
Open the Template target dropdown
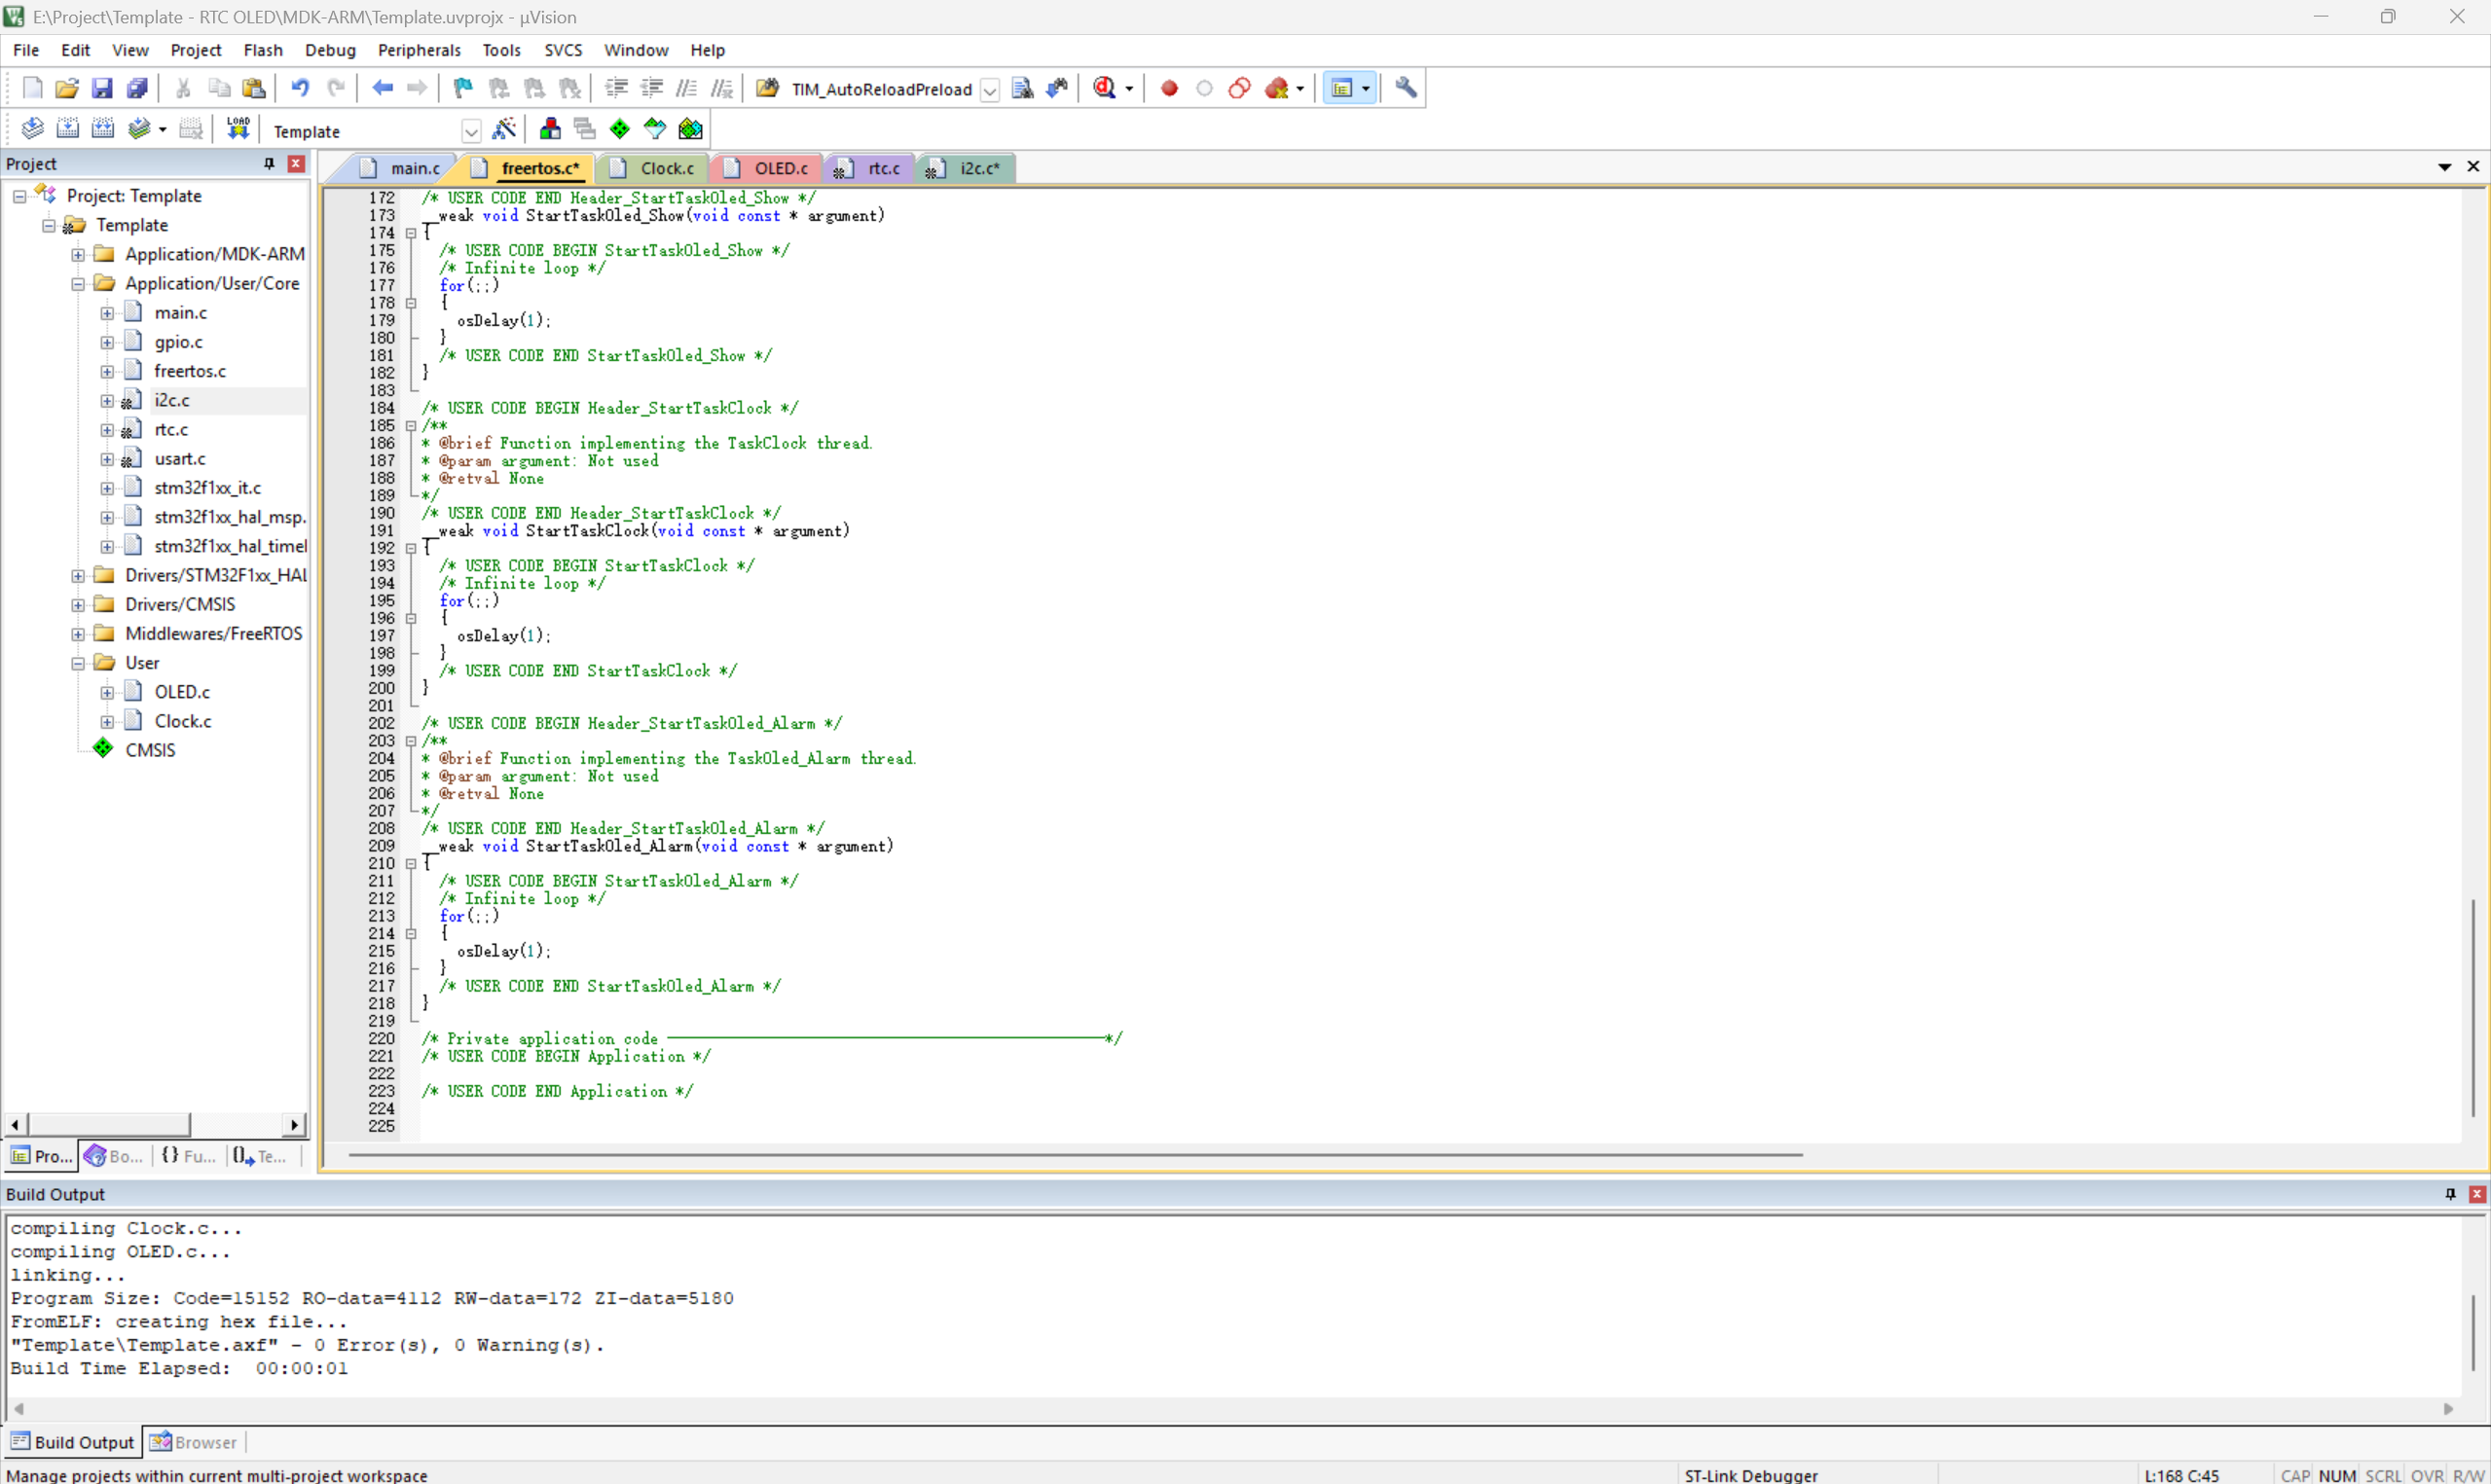[470, 131]
